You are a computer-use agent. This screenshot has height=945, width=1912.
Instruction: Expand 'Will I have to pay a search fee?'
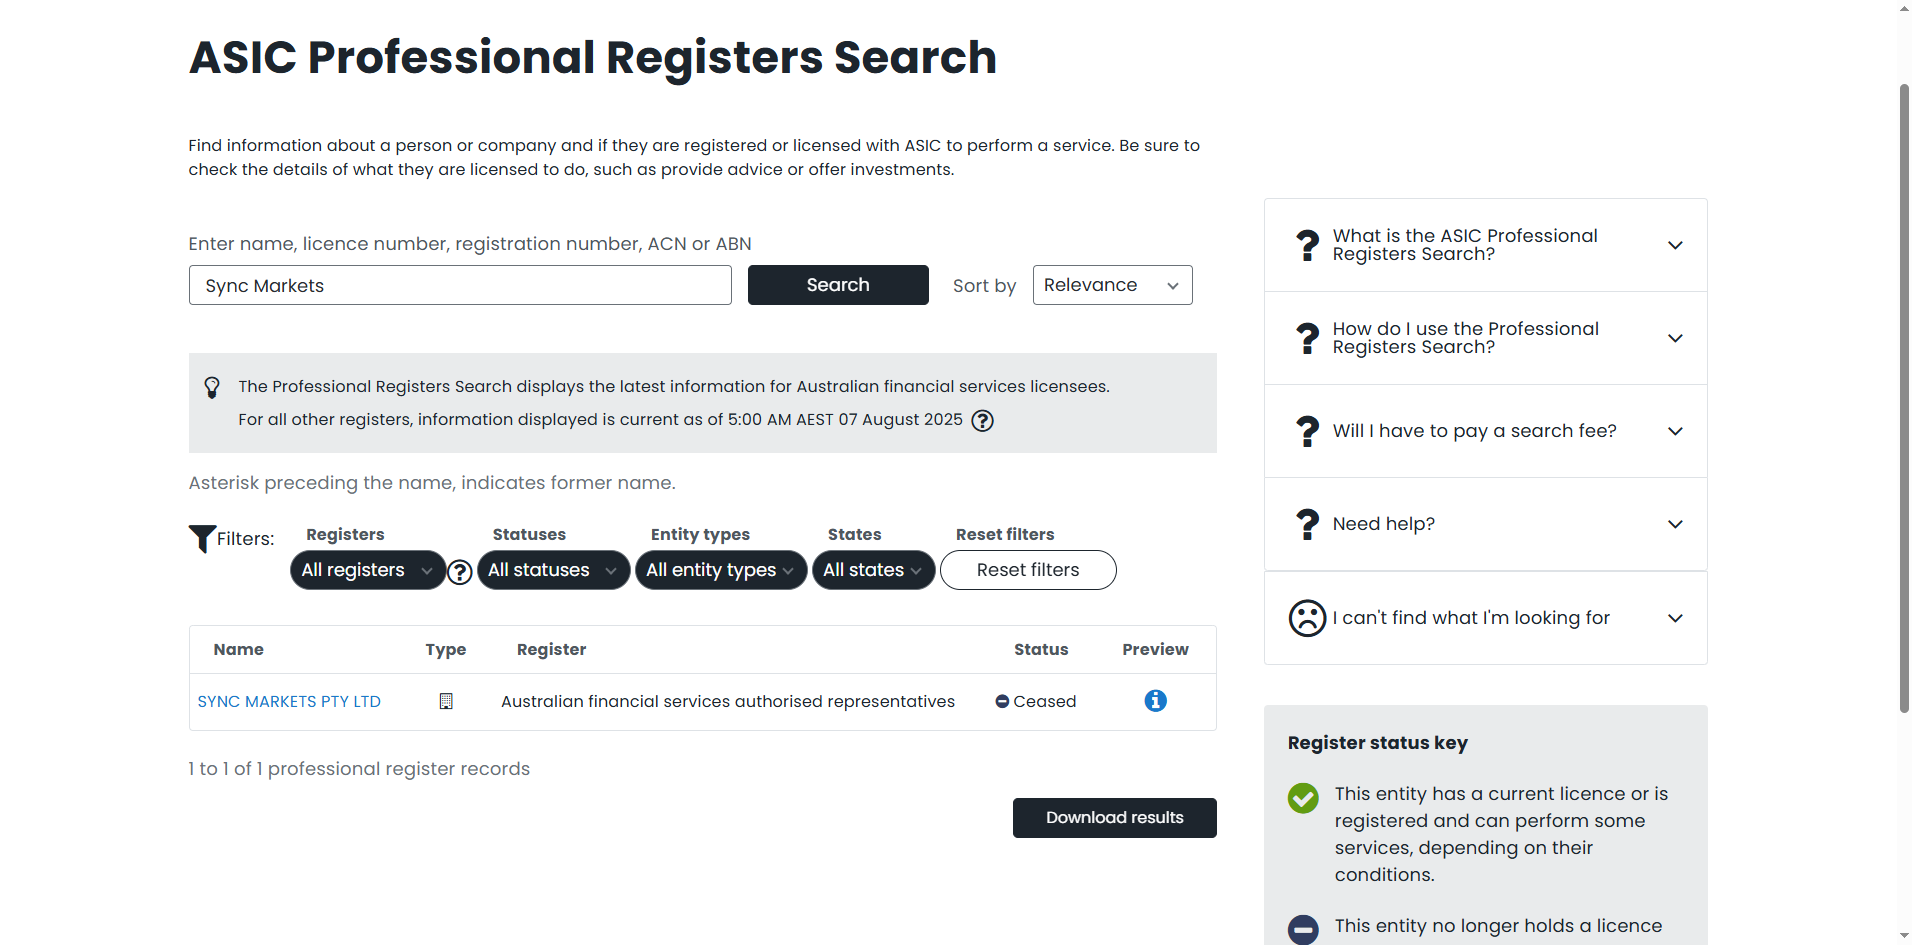coord(1485,431)
